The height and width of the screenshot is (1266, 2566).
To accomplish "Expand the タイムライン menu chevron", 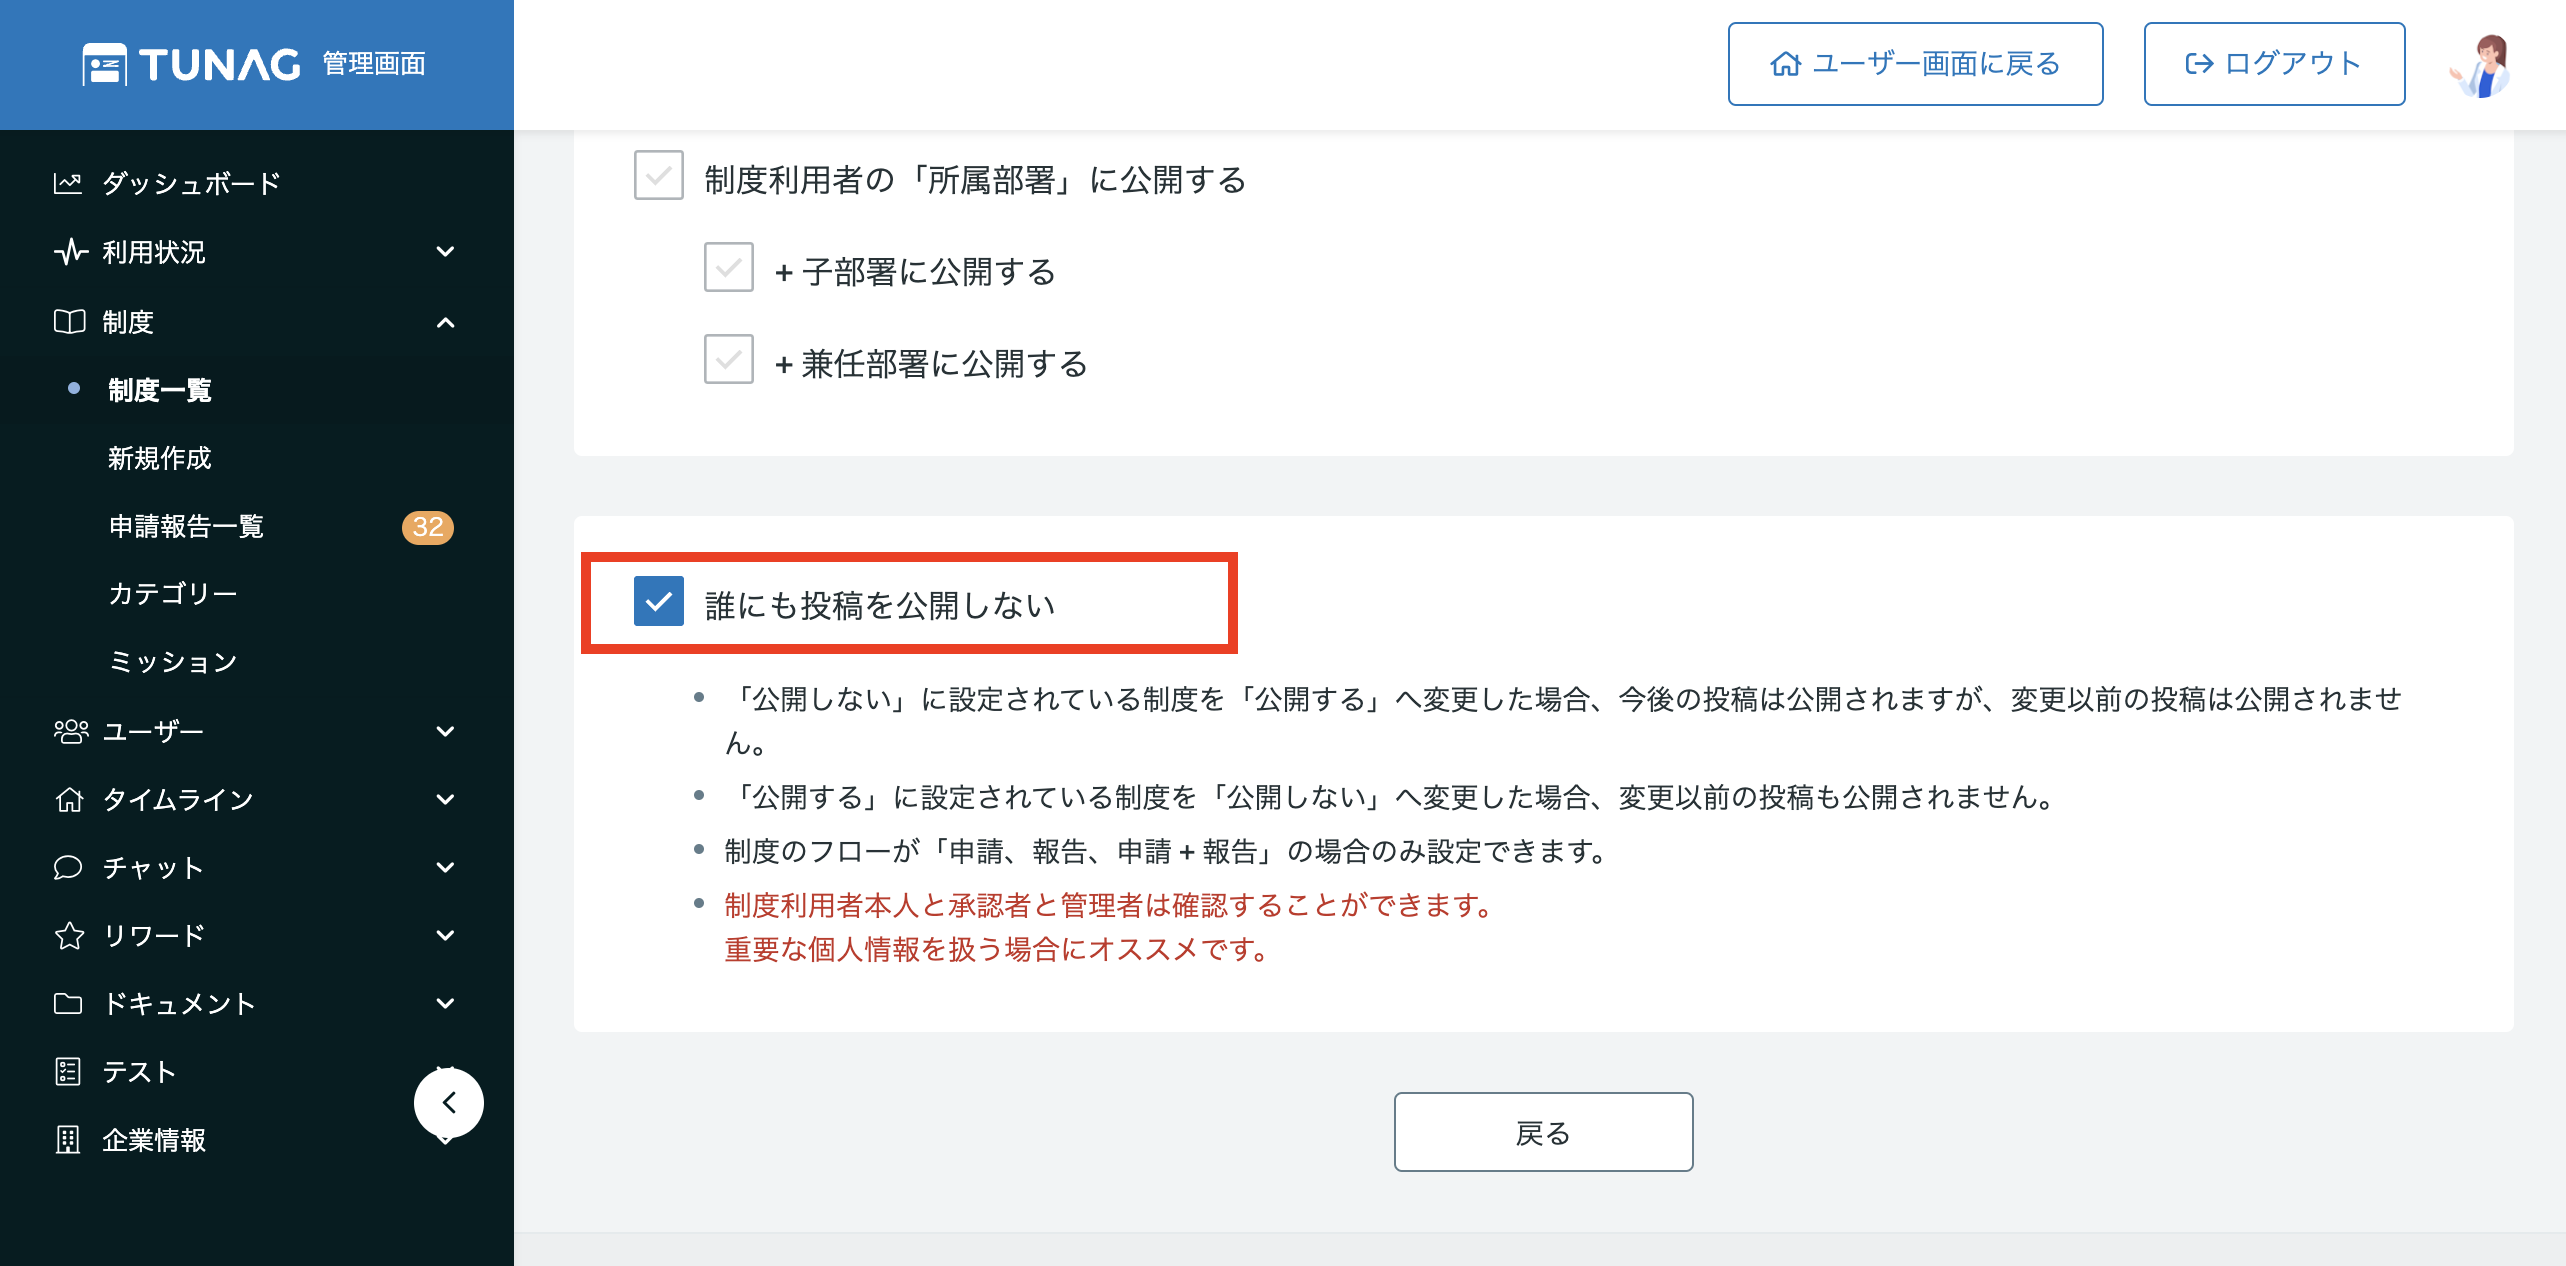I will 446,799.
